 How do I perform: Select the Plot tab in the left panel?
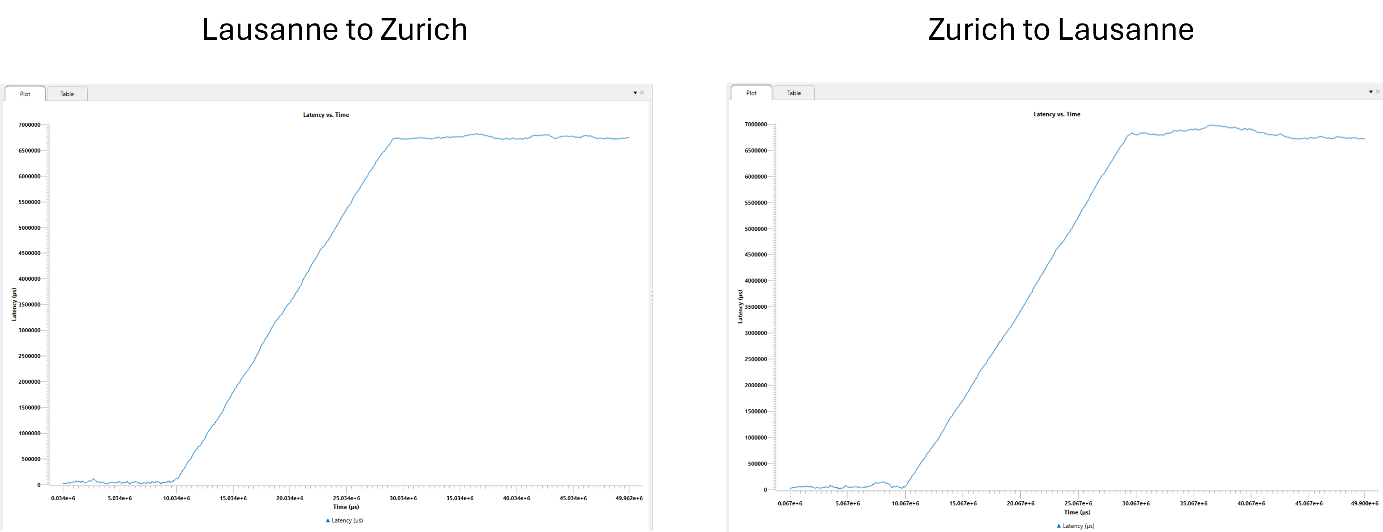pos(25,93)
